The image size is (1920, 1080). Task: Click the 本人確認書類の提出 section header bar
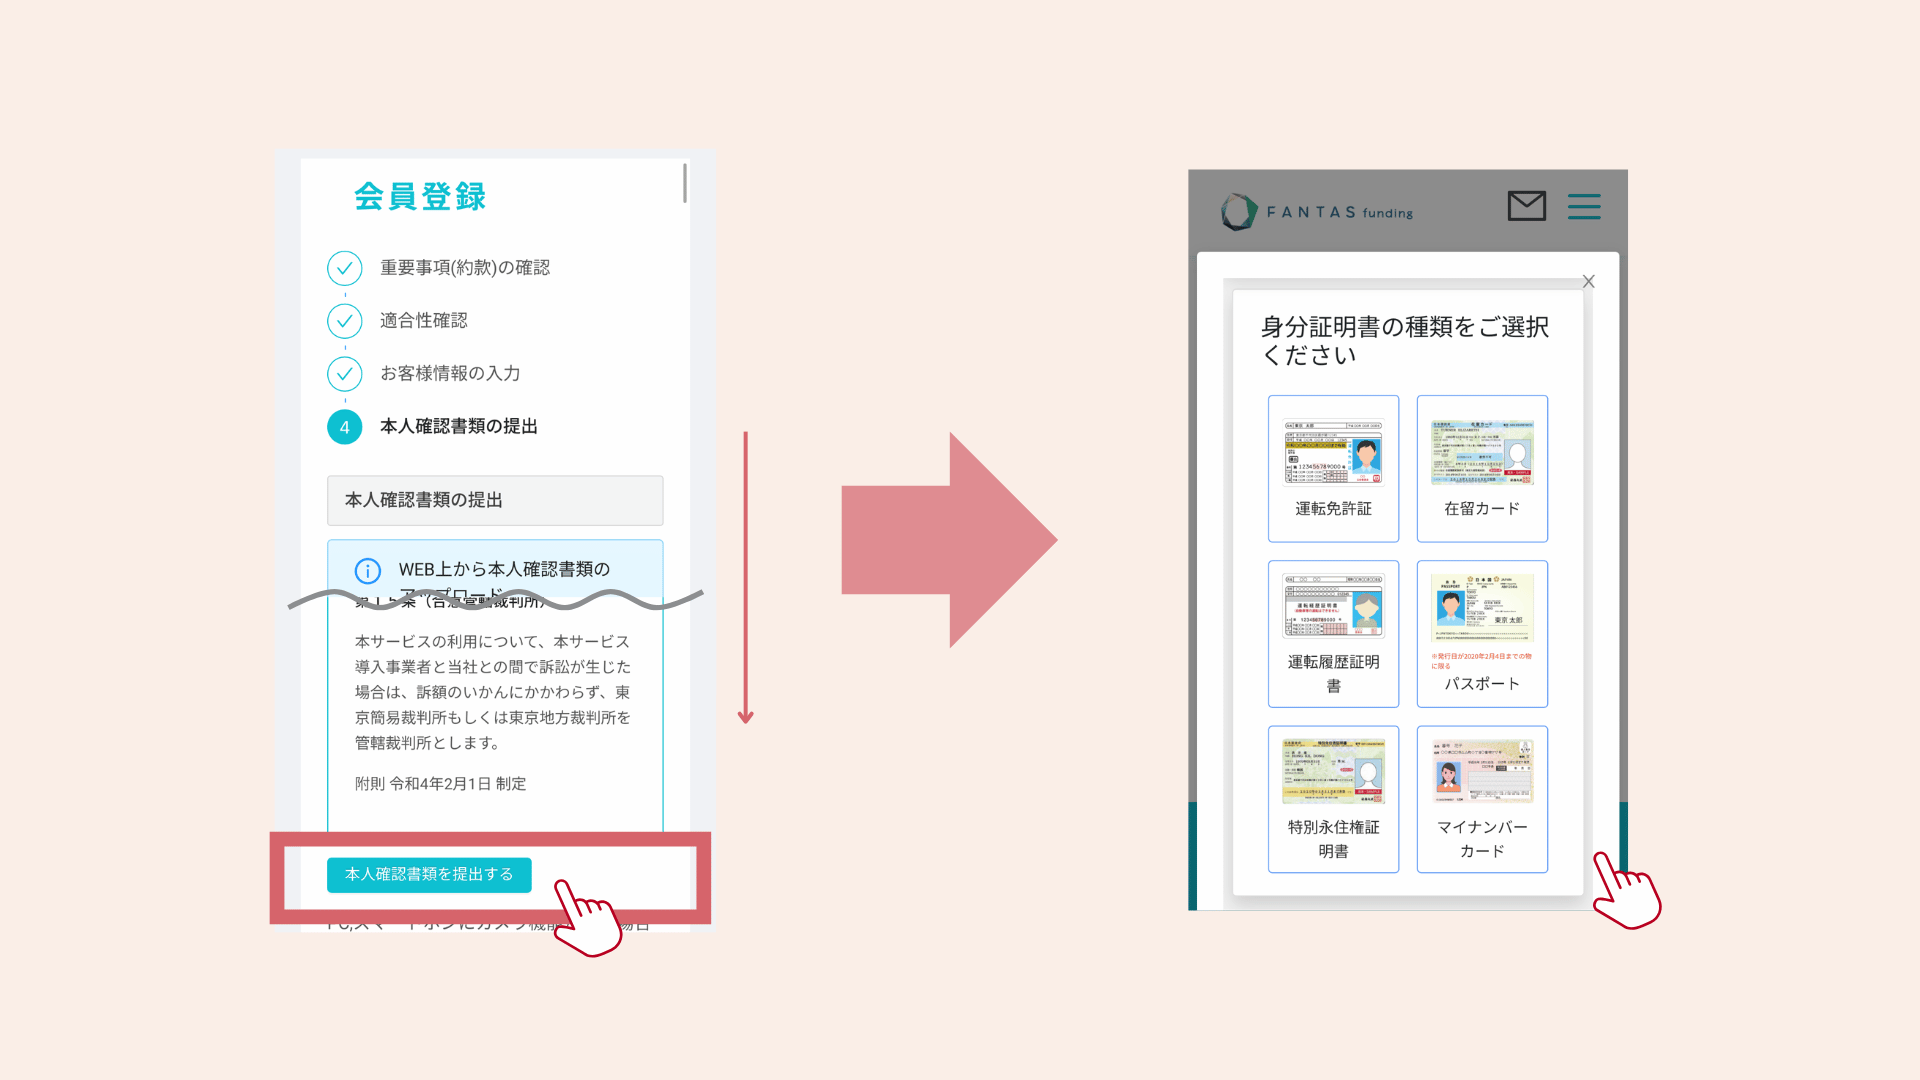pyautogui.click(x=495, y=500)
